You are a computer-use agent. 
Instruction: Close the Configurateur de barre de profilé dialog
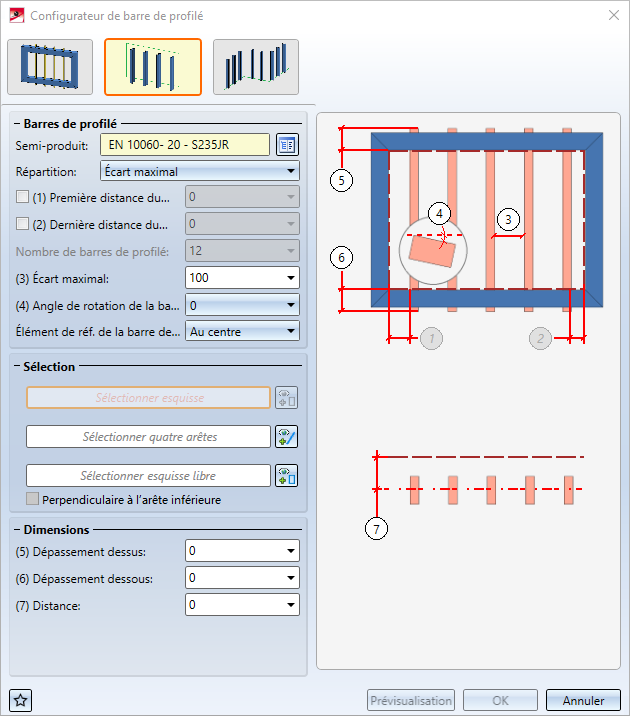614,16
